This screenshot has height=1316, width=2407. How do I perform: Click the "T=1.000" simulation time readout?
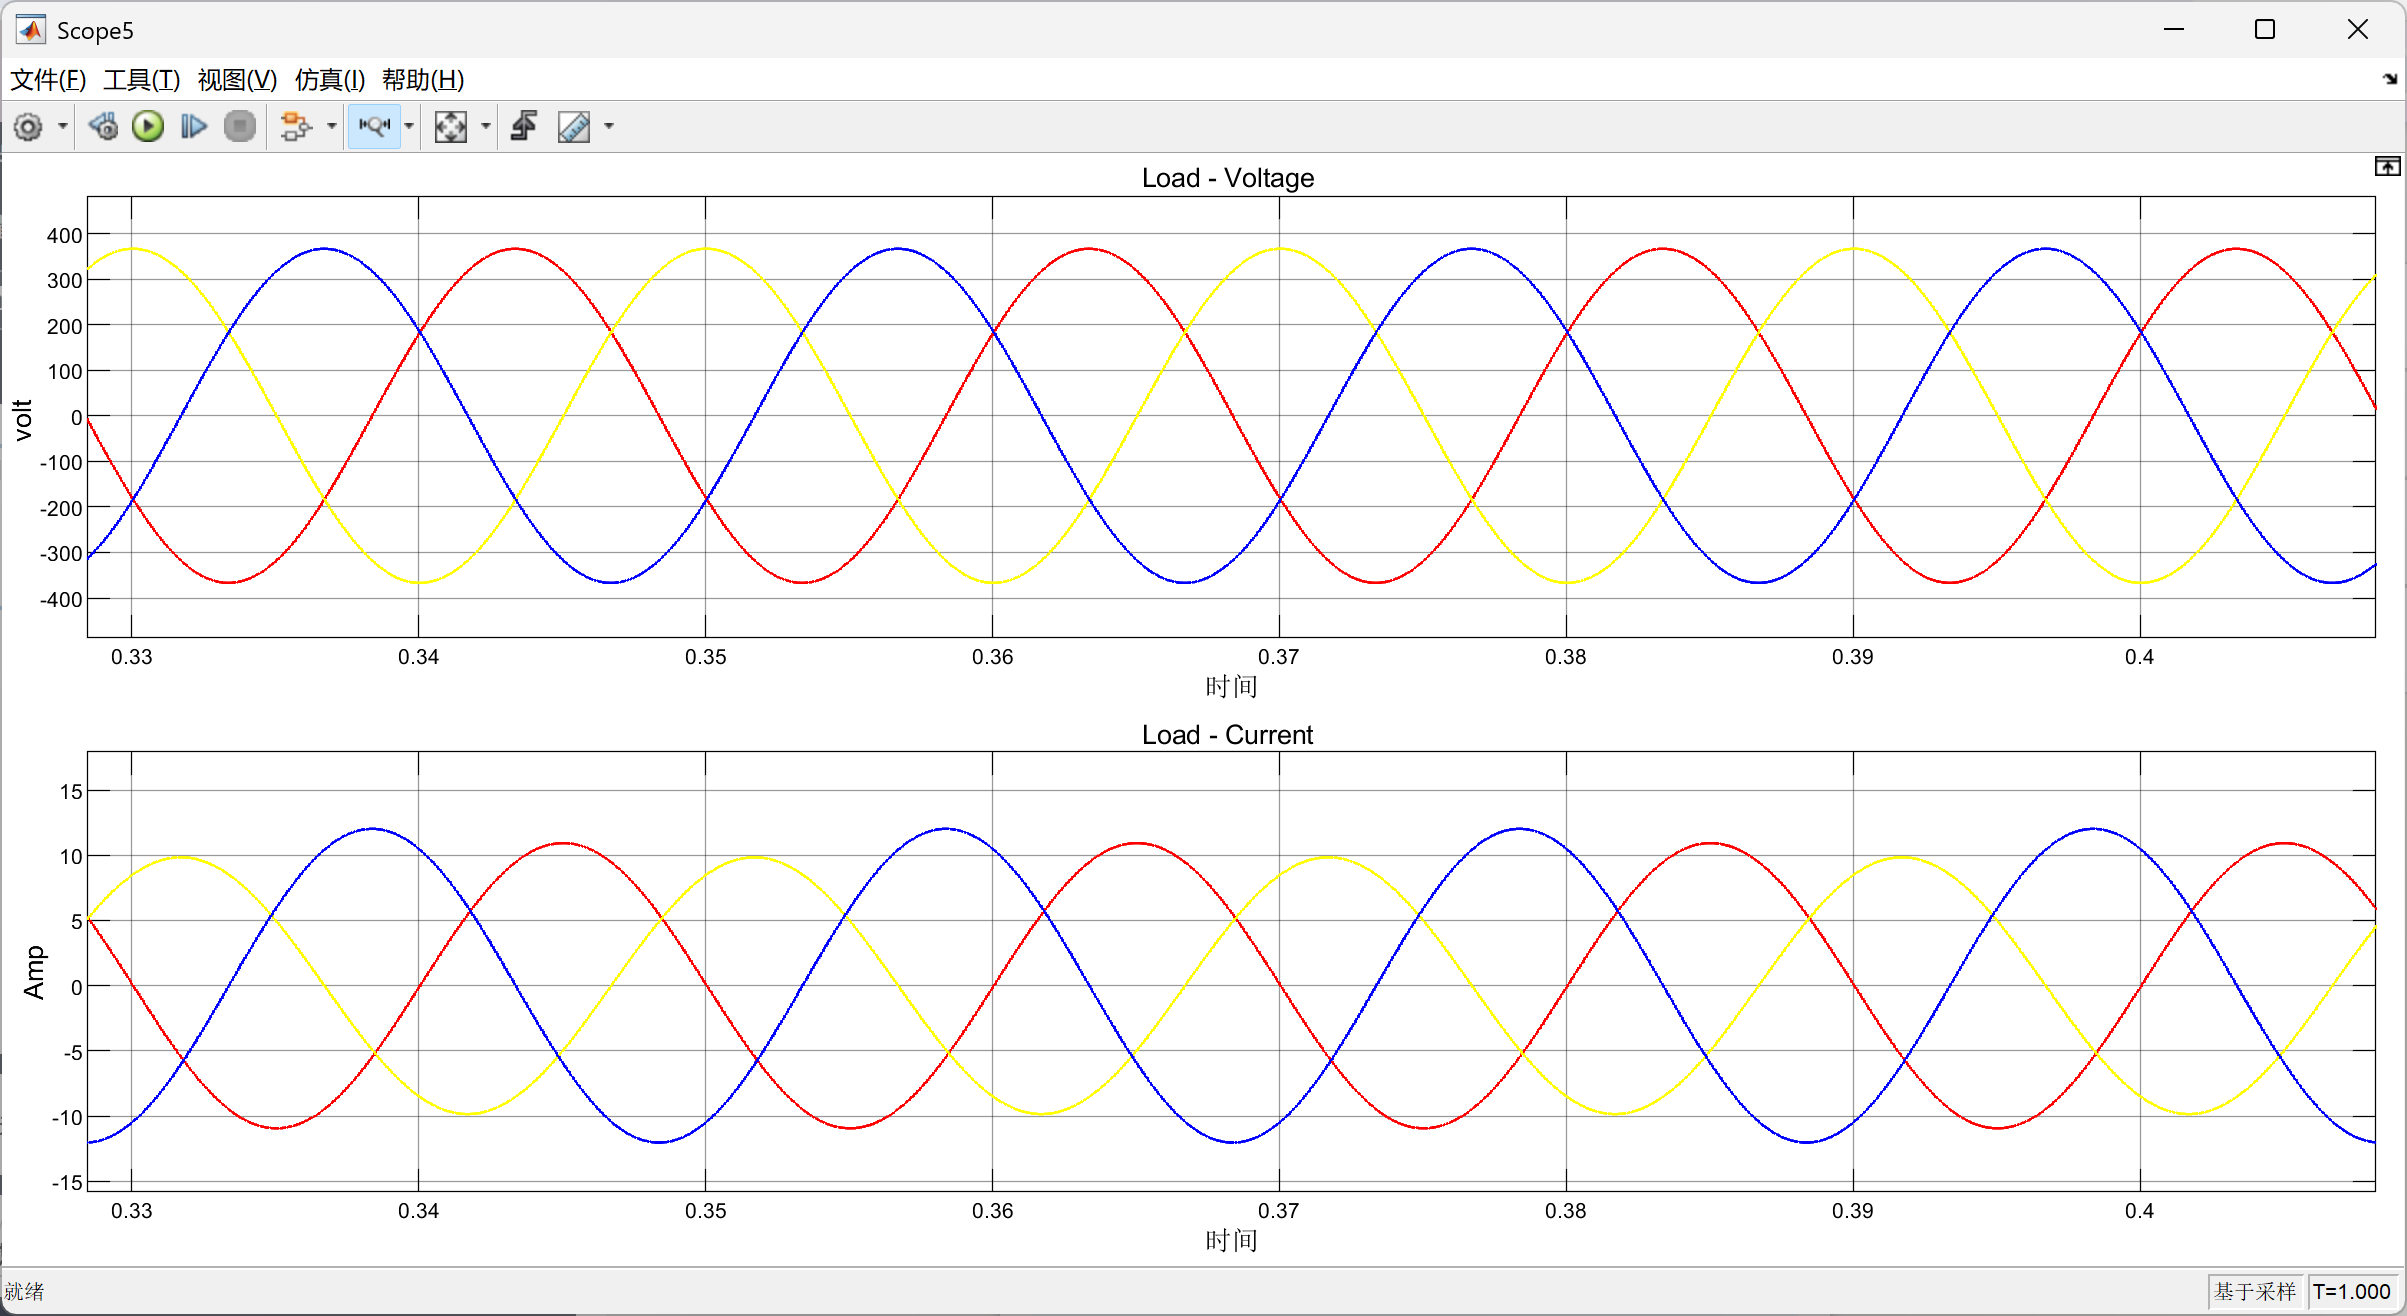click(x=2352, y=1292)
